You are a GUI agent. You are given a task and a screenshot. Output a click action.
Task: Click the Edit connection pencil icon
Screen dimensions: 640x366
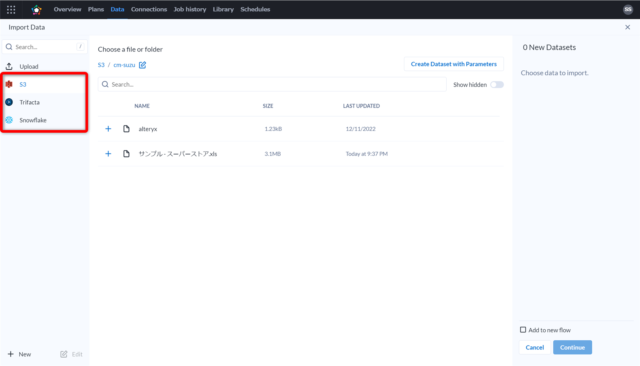pyautogui.click(x=64, y=354)
